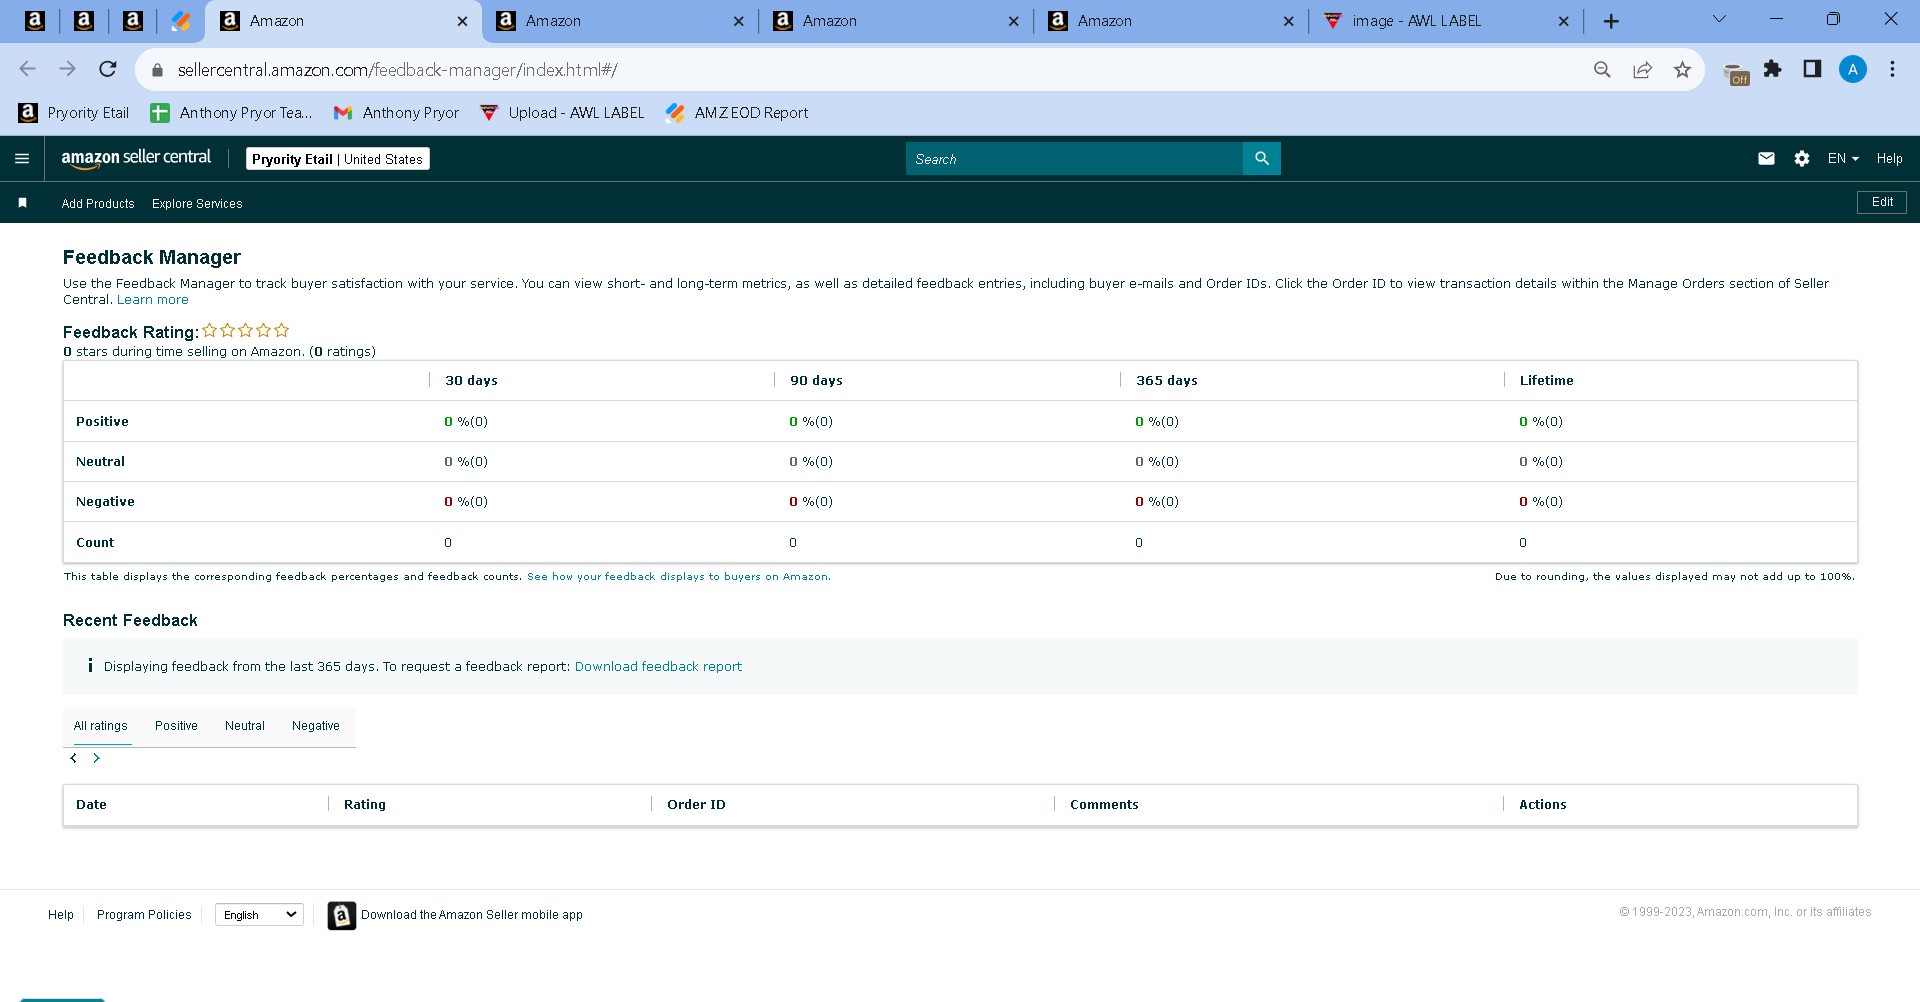Viewport: 1920px width, 1002px height.
Task: Open the Chrome profile avatar
Action: (1853, 69)
